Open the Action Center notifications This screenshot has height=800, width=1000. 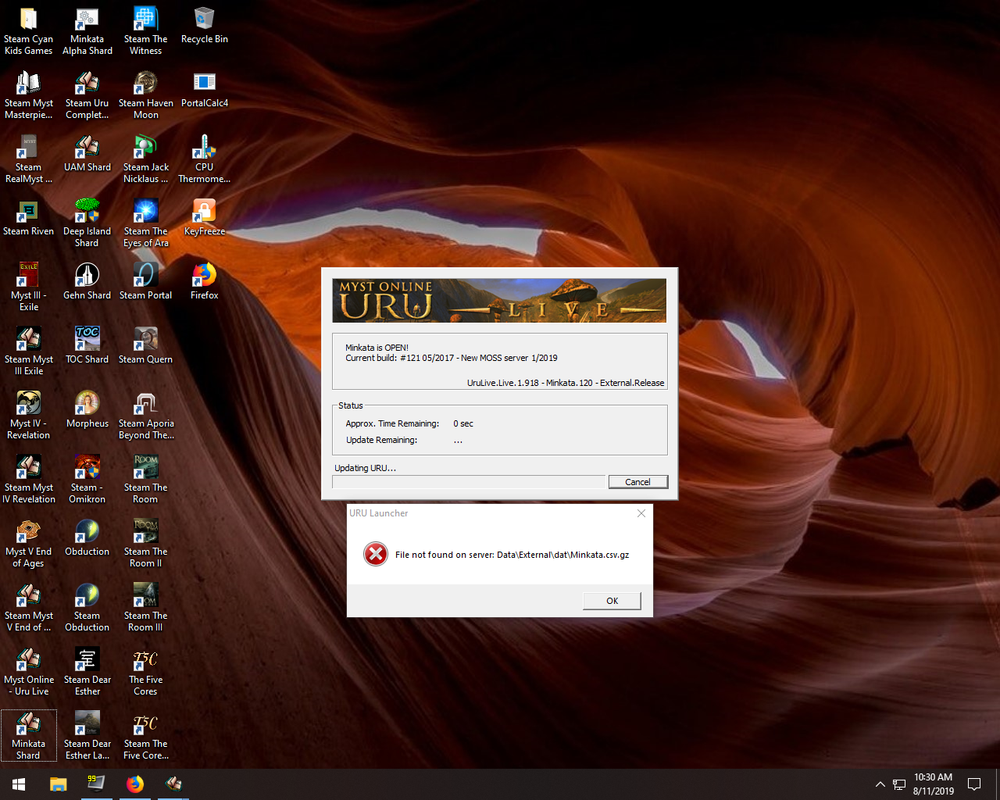pos(974,784)
